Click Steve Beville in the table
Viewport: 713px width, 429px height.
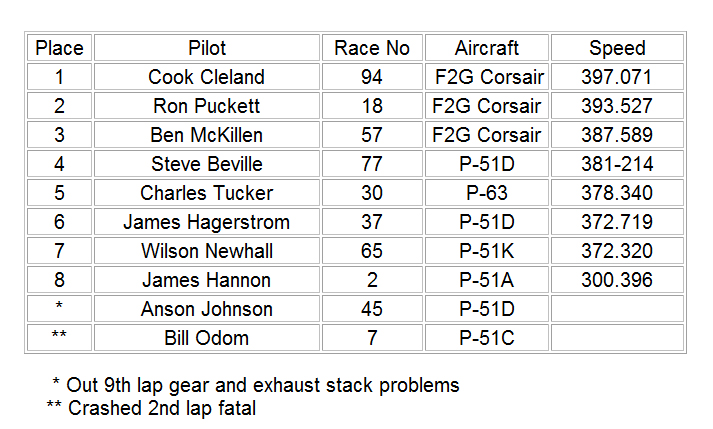[207, 164]
